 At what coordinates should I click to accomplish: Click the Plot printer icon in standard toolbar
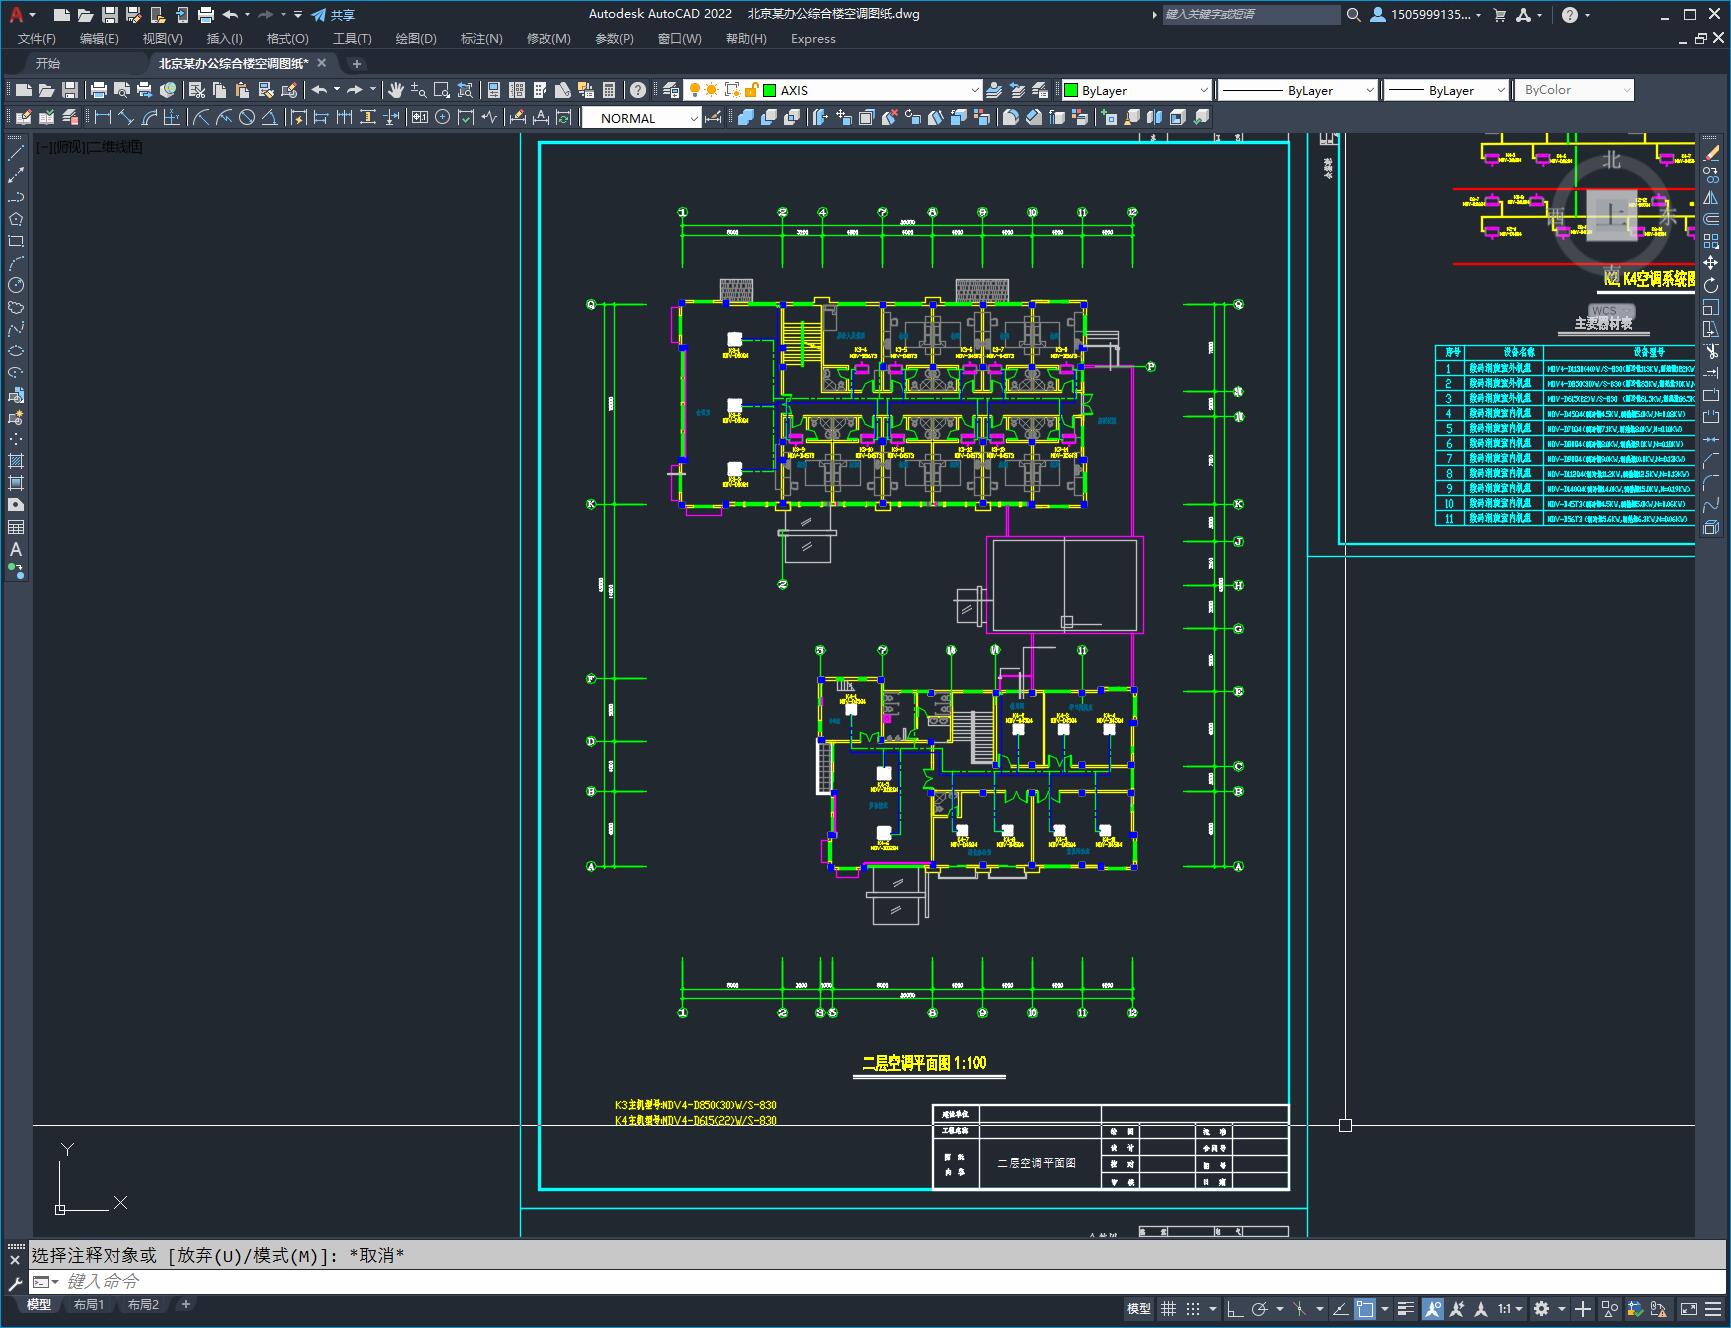tap(98, 90)
